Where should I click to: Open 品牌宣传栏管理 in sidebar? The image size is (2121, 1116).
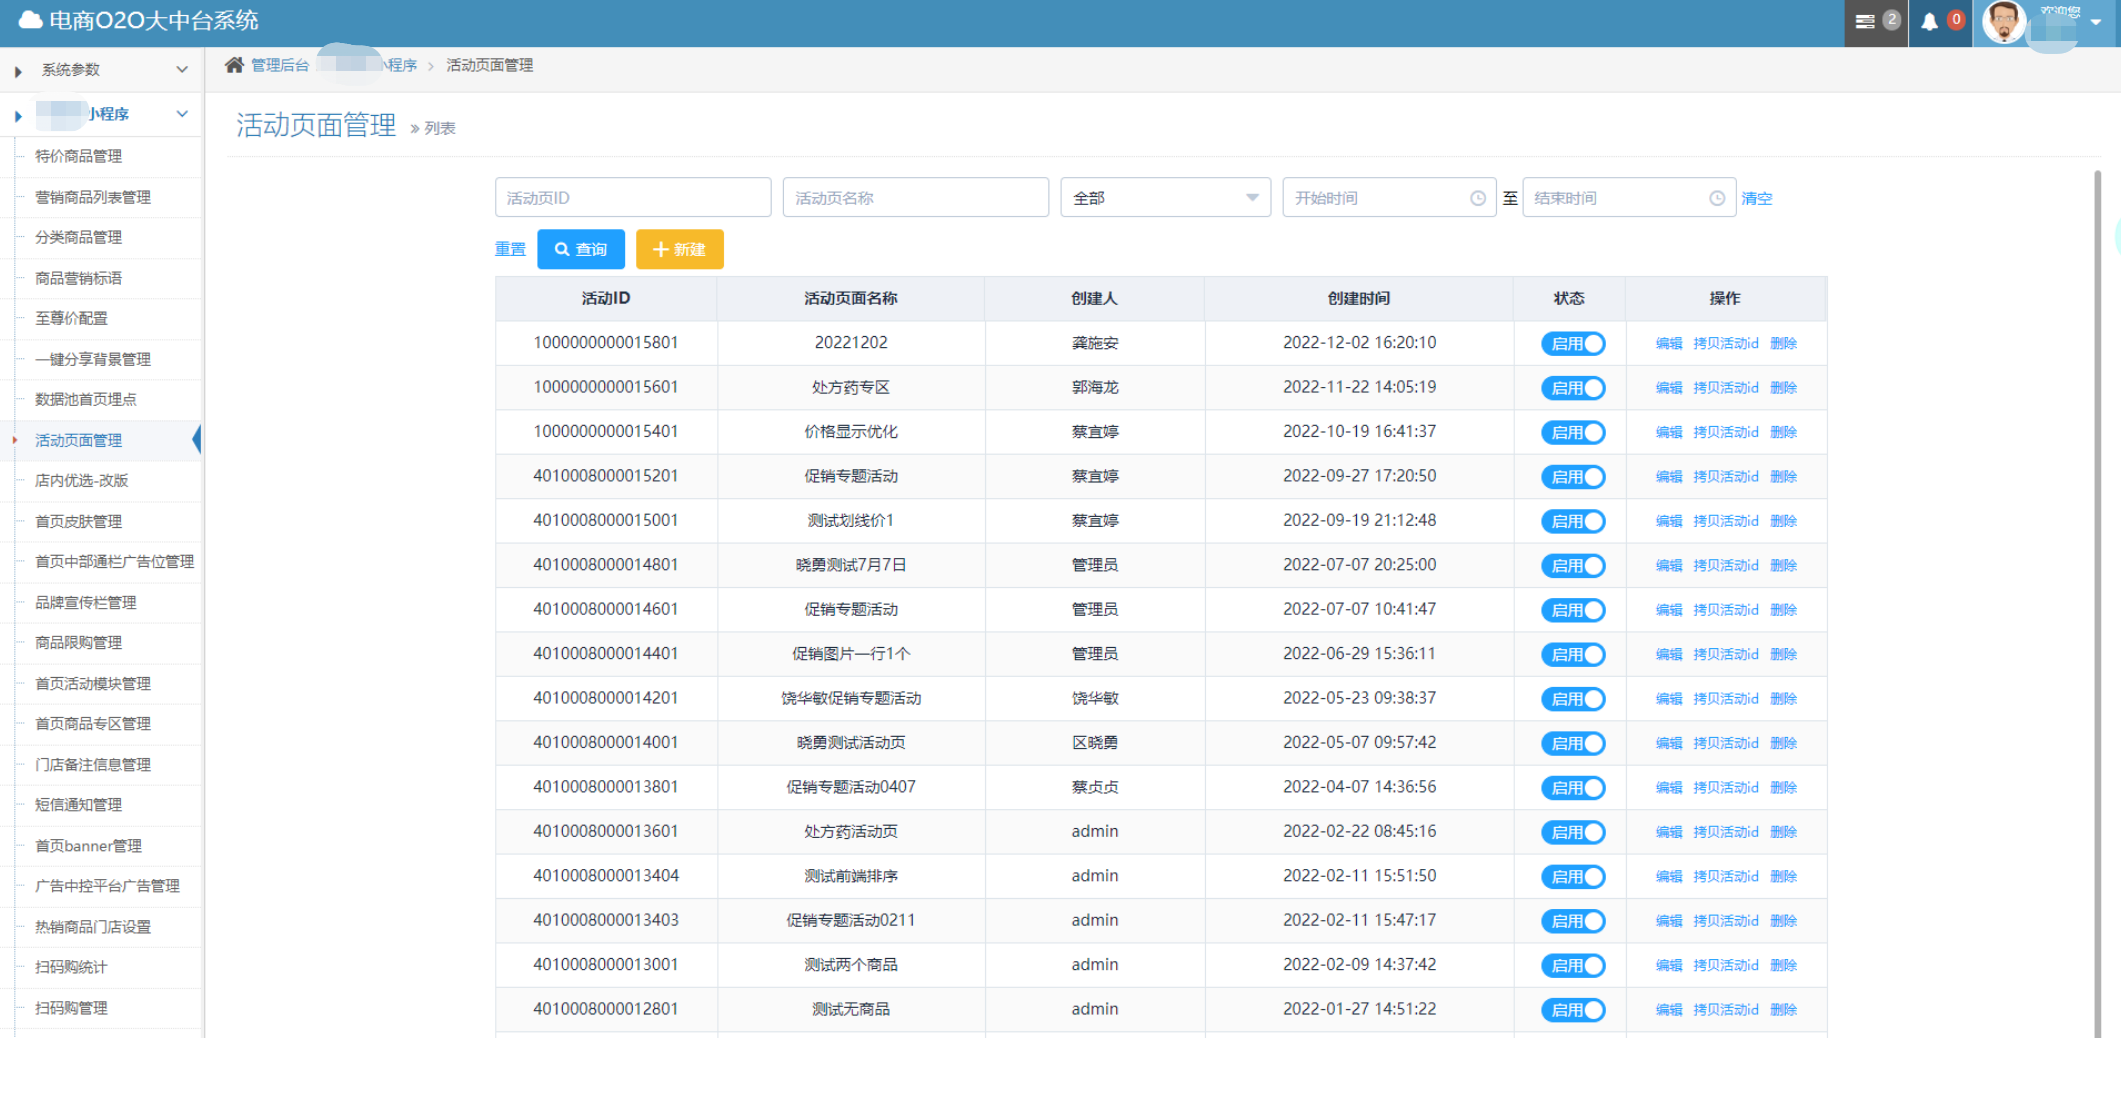[x=85, y=602]
